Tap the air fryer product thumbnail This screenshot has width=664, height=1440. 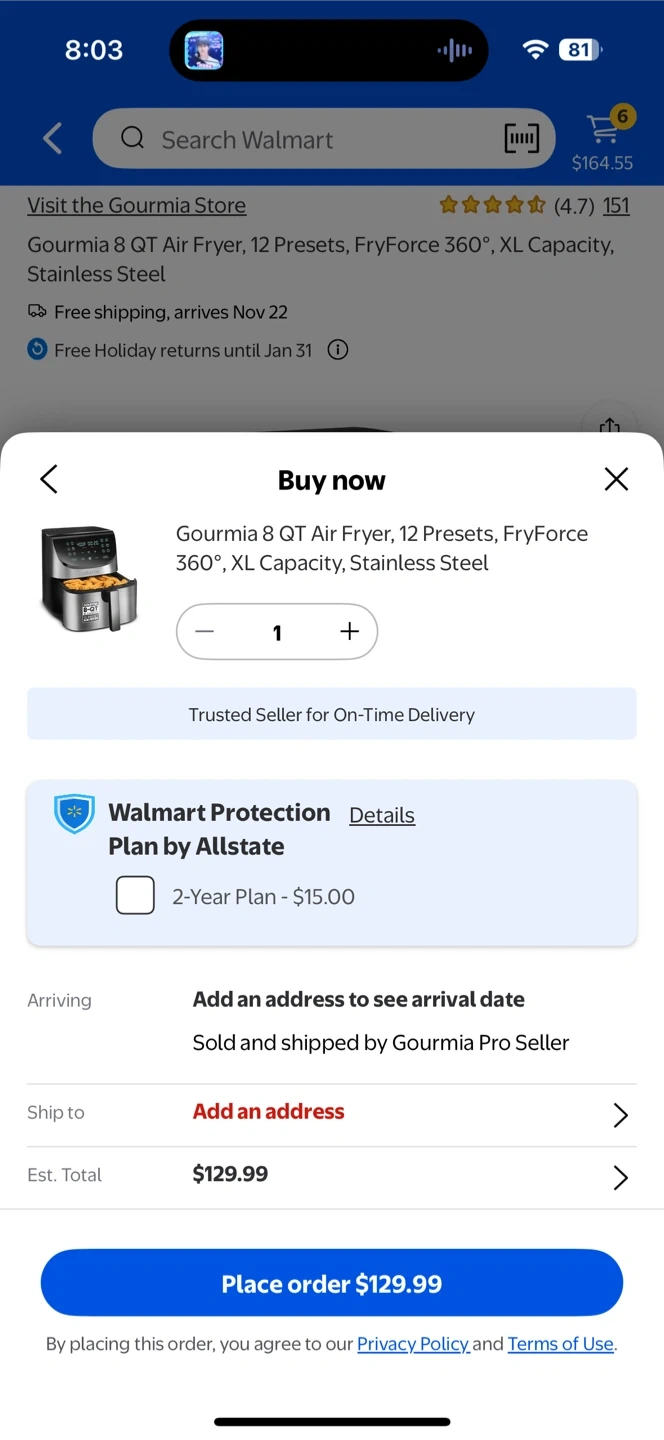click(88, 579)
